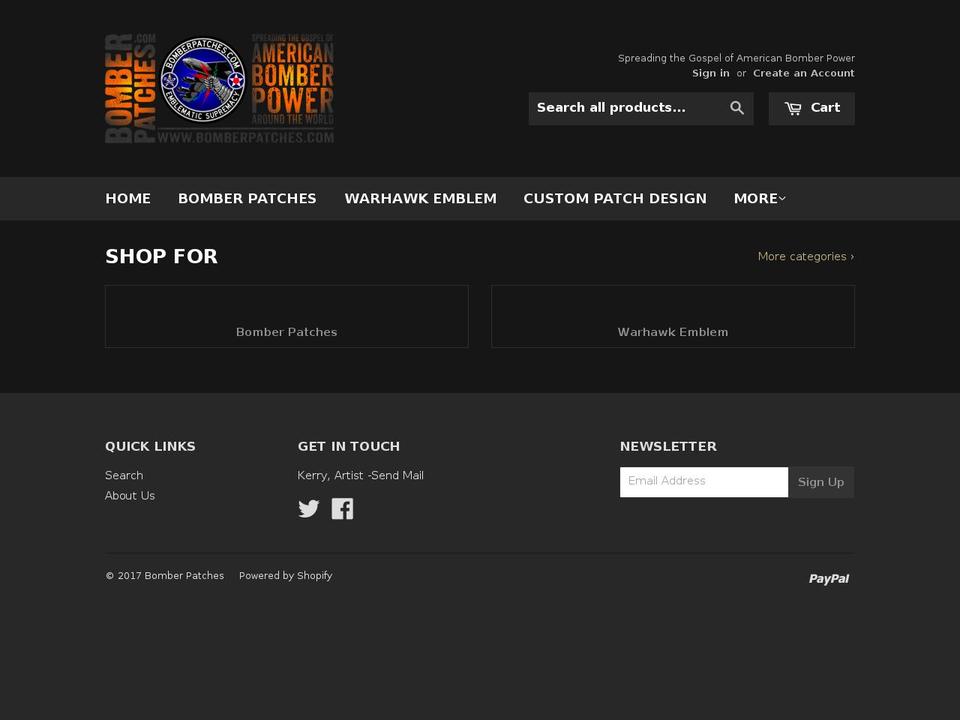Open the shopping Cart icon

(811, 107)
